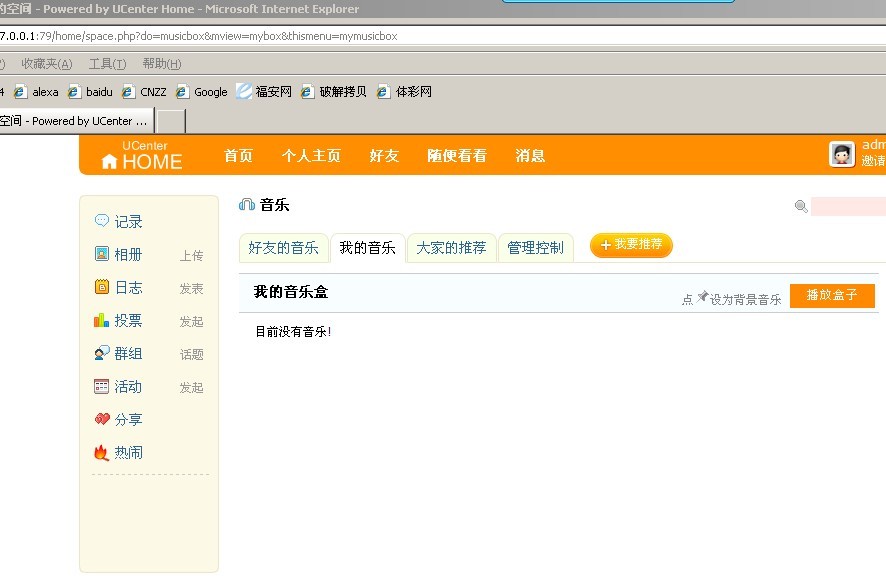Select the 我的音乐 tab
This screenshot has height=582, width=886.
pyautogui.click(x=368, y=247)
